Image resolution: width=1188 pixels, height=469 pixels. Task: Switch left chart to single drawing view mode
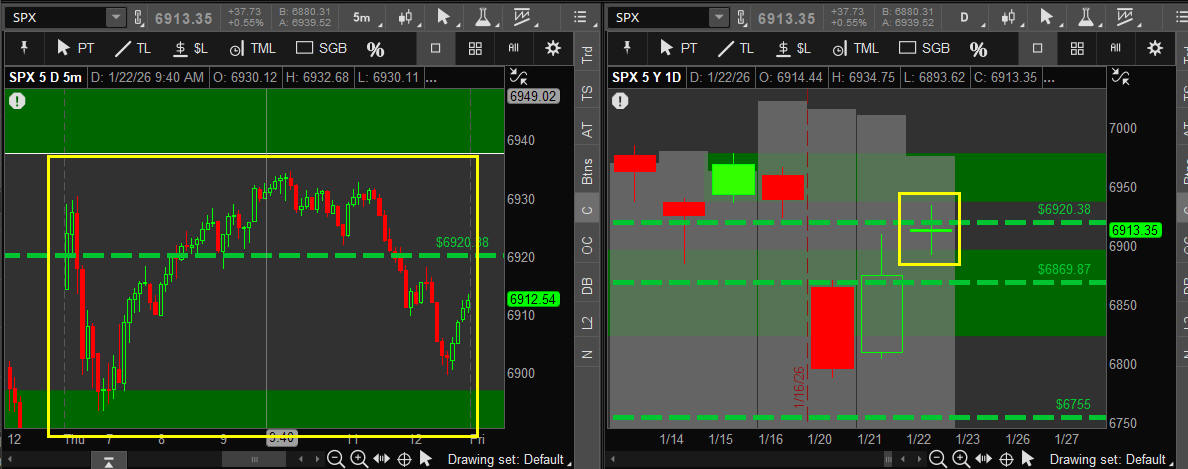436,48
